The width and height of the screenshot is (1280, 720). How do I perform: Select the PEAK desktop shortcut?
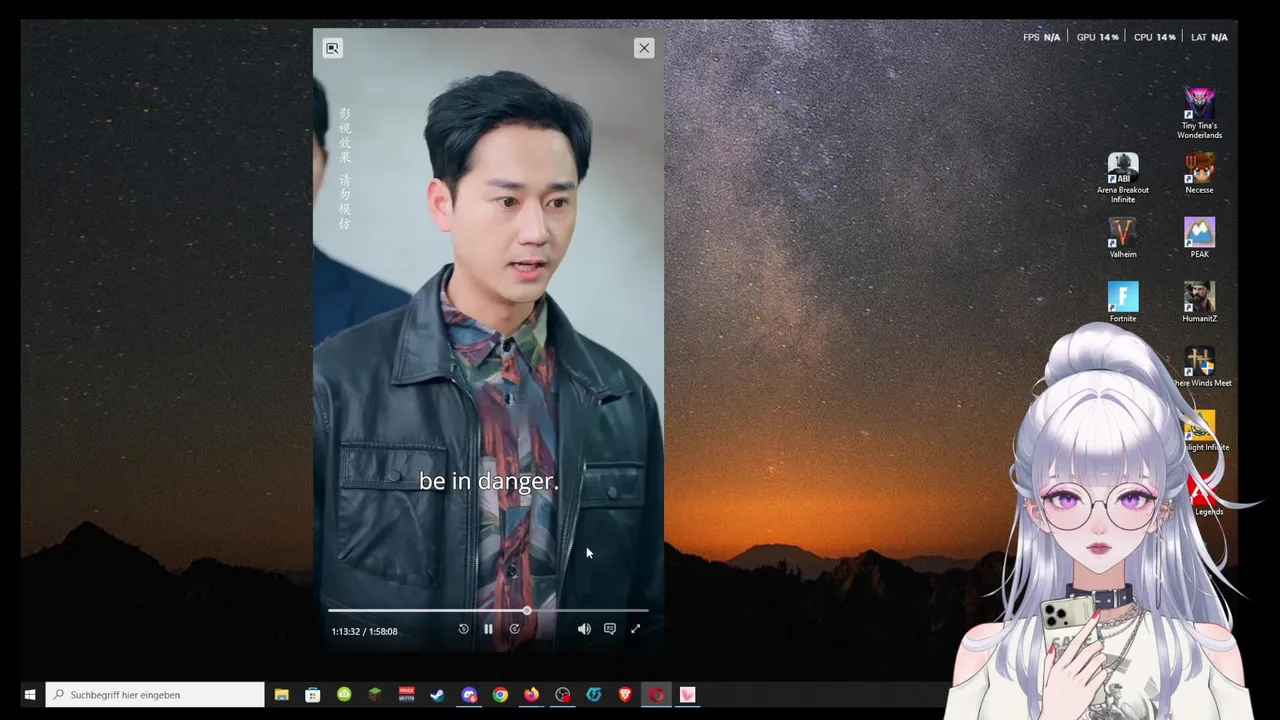pos(1199,238)
